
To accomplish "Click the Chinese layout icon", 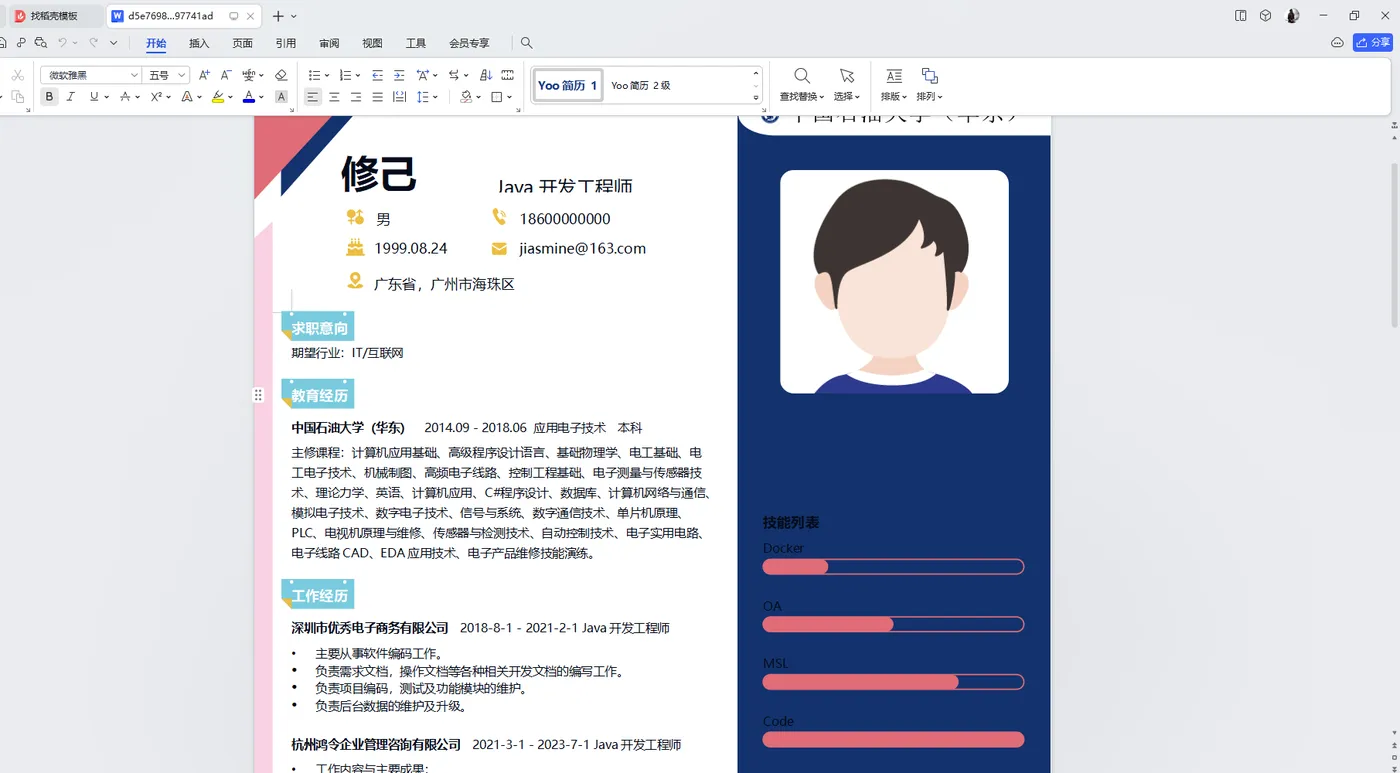I will [x=423, y=75].
